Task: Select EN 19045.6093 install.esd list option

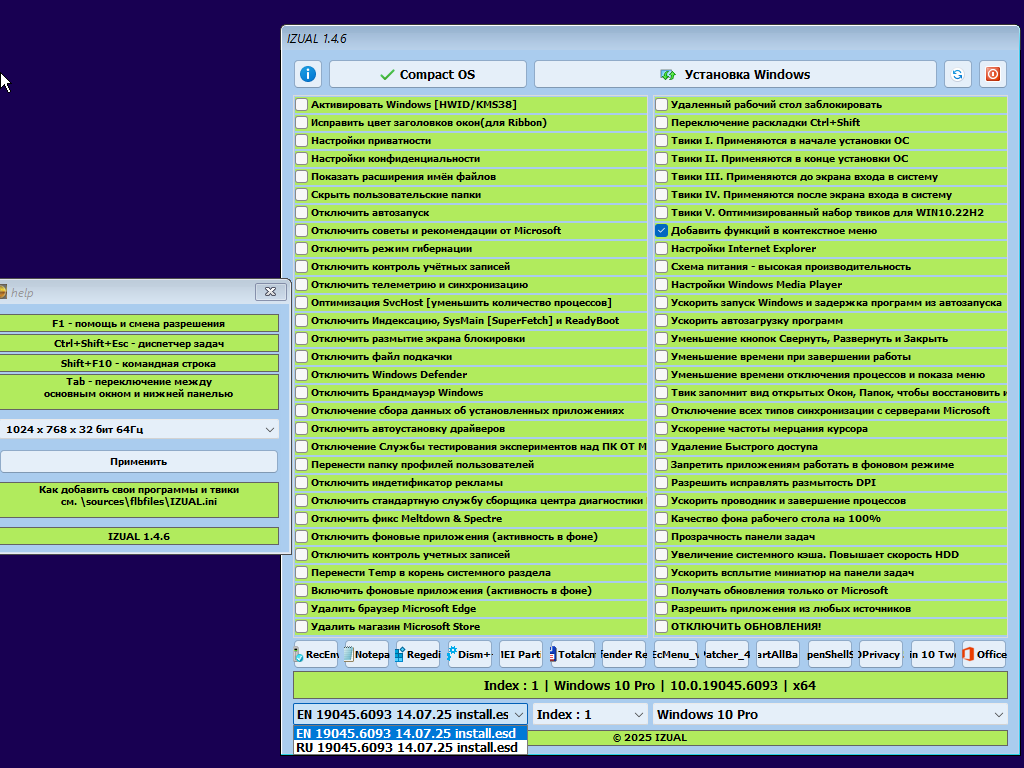Action: (x=410, y=733)
